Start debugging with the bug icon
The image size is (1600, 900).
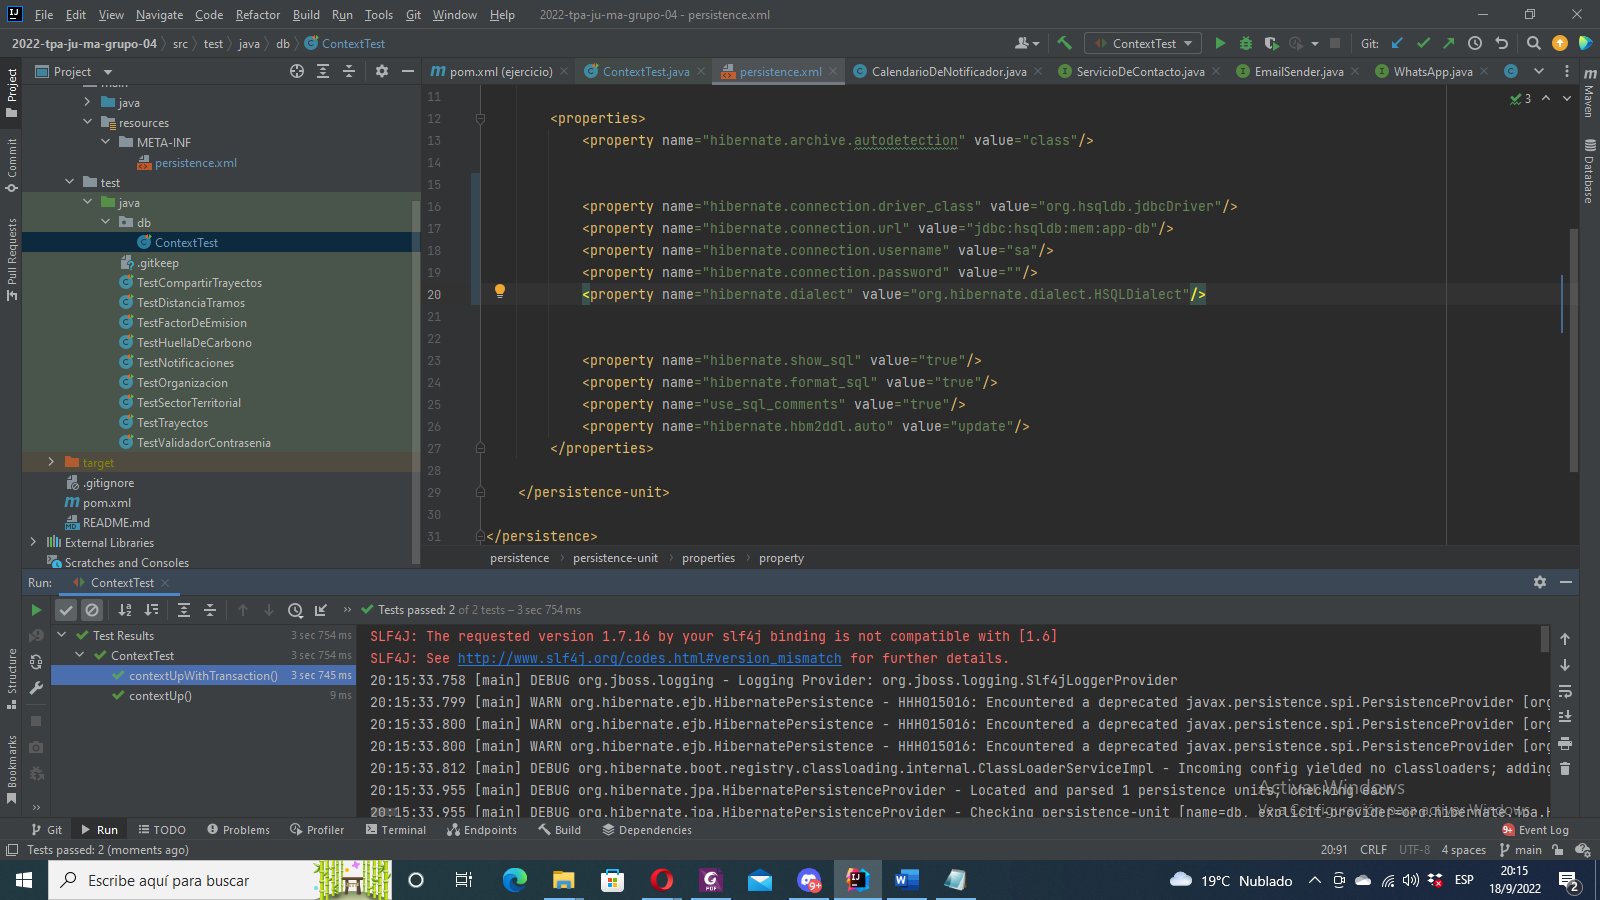(x=1246, y=43)
